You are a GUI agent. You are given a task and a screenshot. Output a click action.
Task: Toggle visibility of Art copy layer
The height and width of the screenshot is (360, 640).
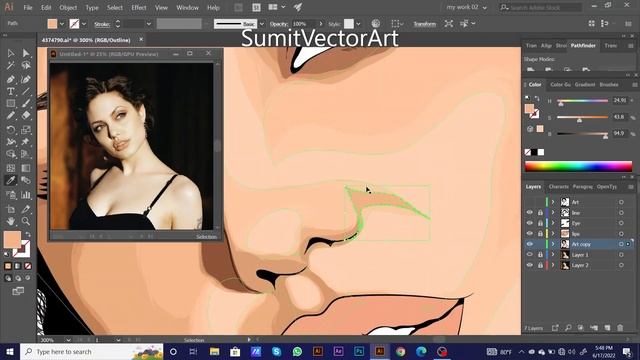(529, 244)
